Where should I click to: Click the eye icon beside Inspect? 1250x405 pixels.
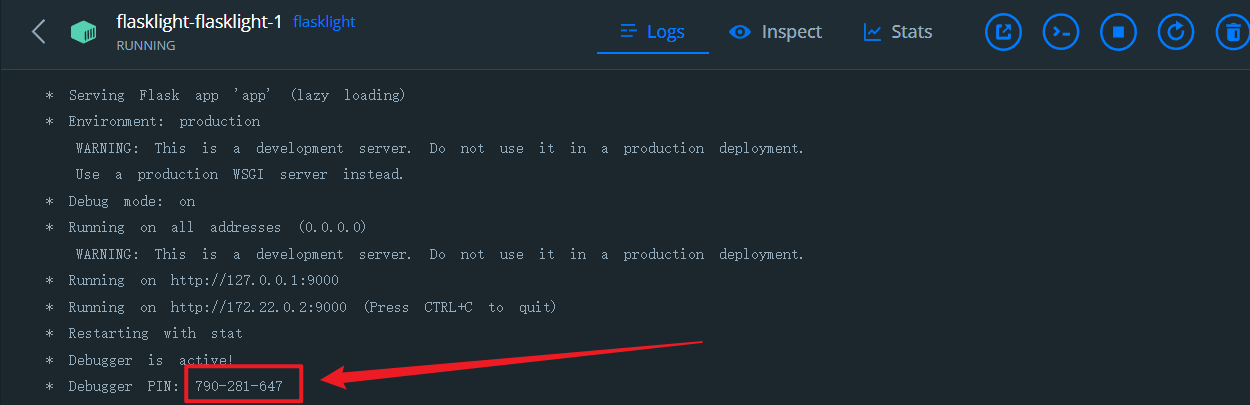point(740,32)
